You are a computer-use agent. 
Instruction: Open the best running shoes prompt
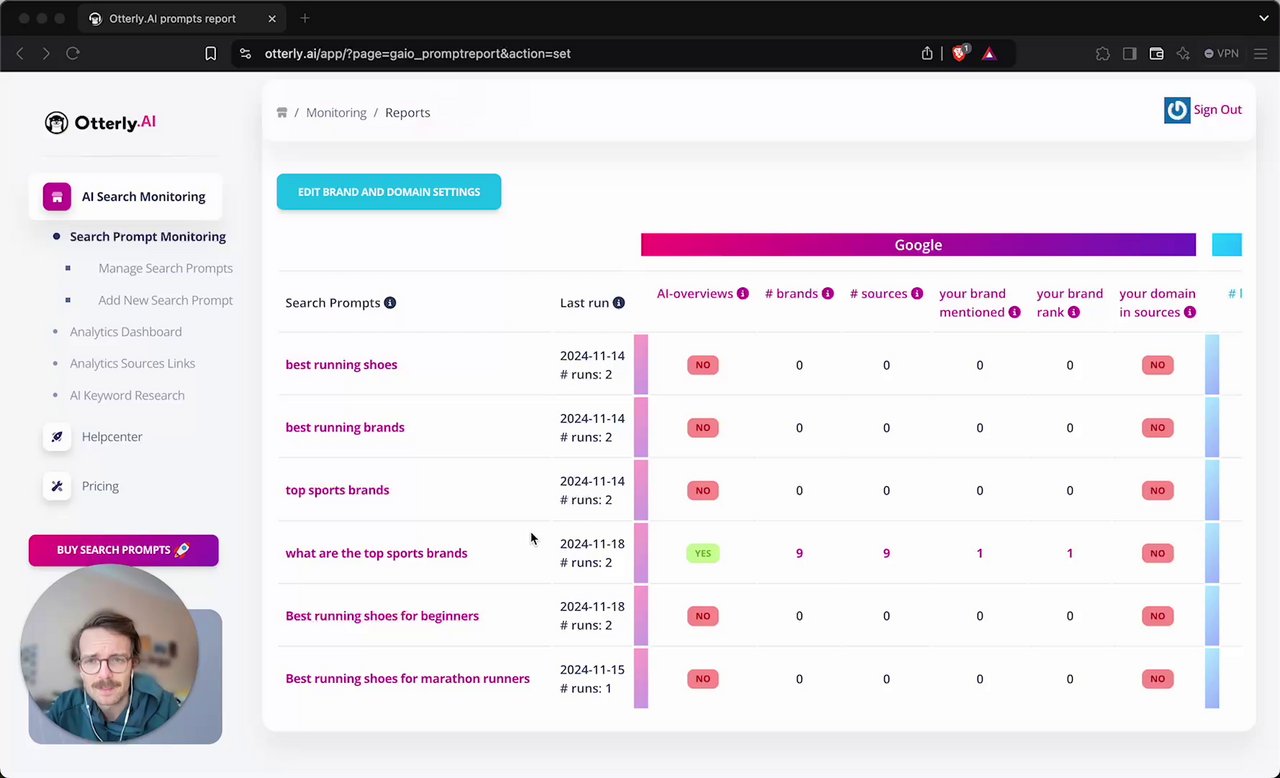coord(341,365)
